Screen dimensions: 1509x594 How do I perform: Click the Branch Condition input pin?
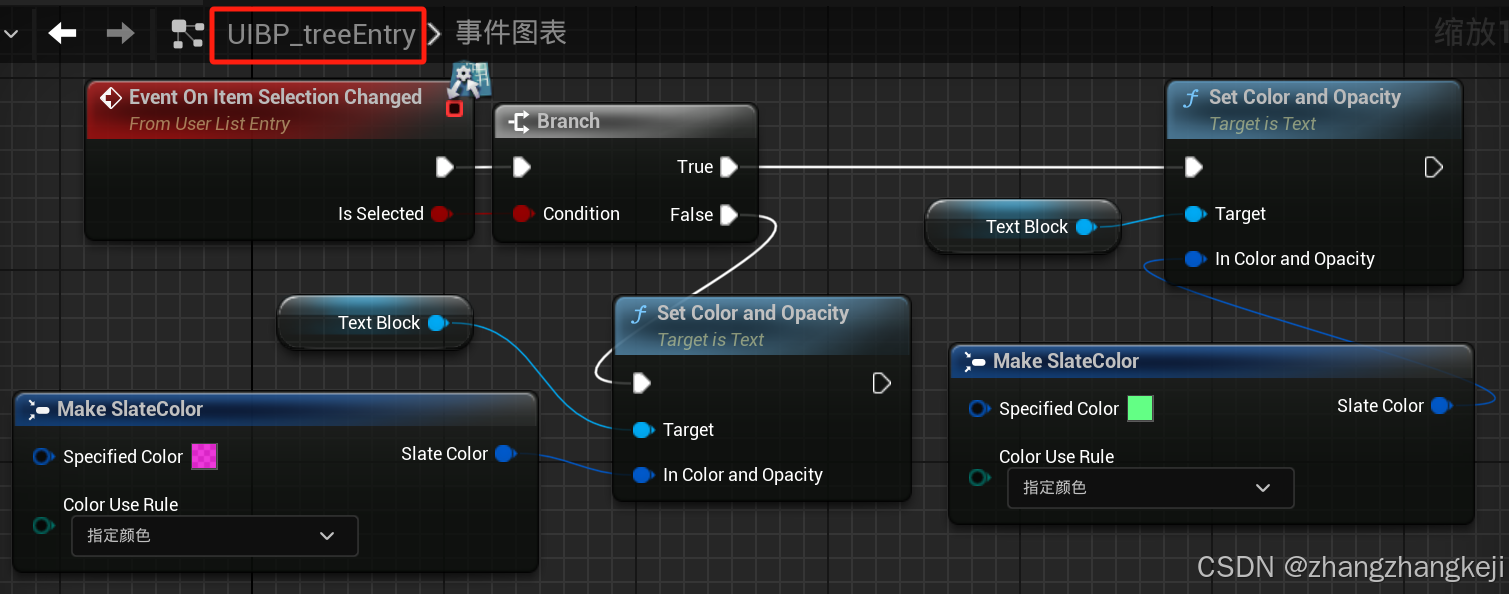[x=522, y=213]
